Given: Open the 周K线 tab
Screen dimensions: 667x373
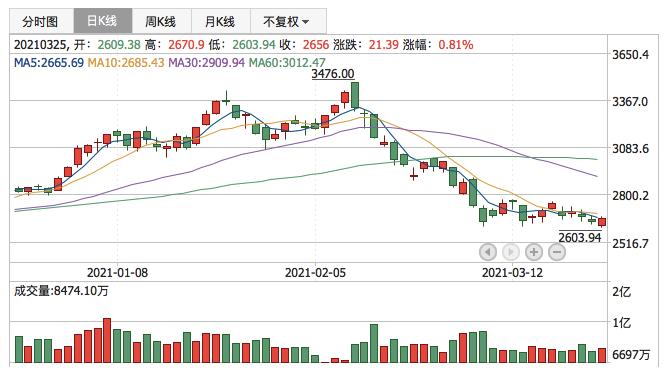Looking at the screenshot, I should point(162,21).
